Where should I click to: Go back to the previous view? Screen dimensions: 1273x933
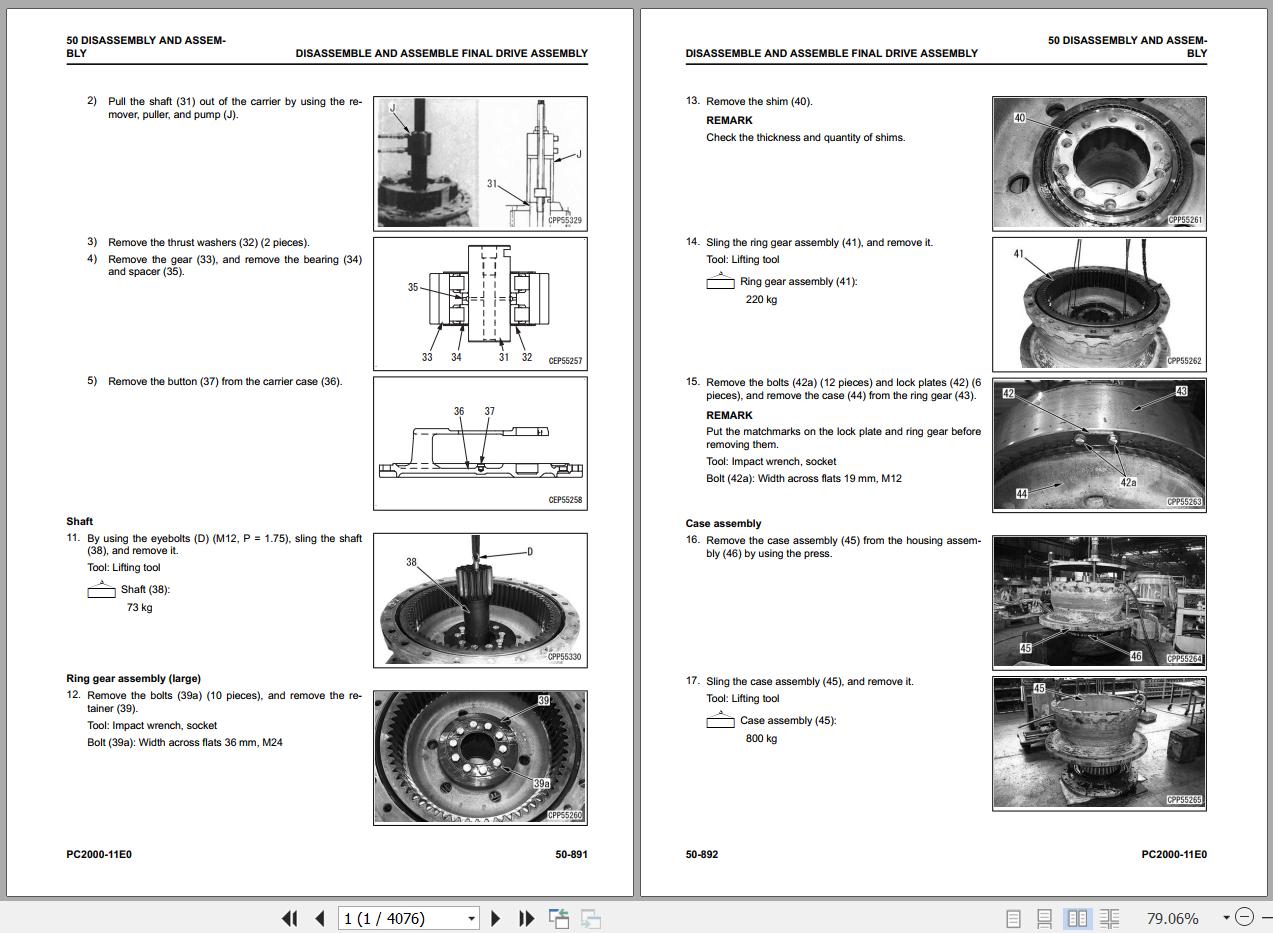coord(559,918)
